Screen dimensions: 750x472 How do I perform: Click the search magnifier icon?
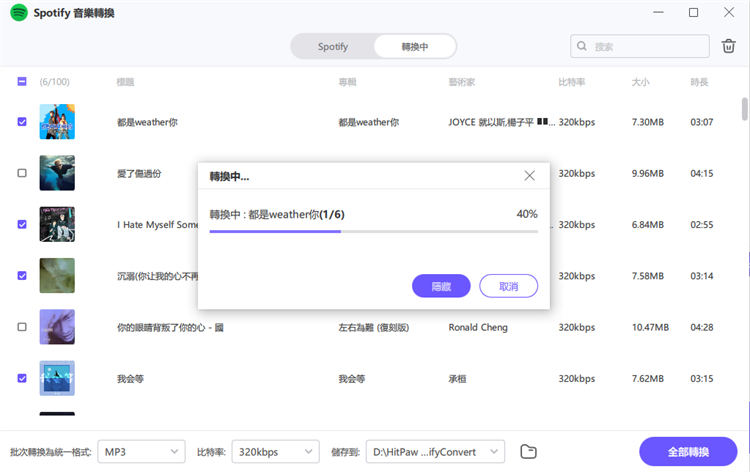582,46
